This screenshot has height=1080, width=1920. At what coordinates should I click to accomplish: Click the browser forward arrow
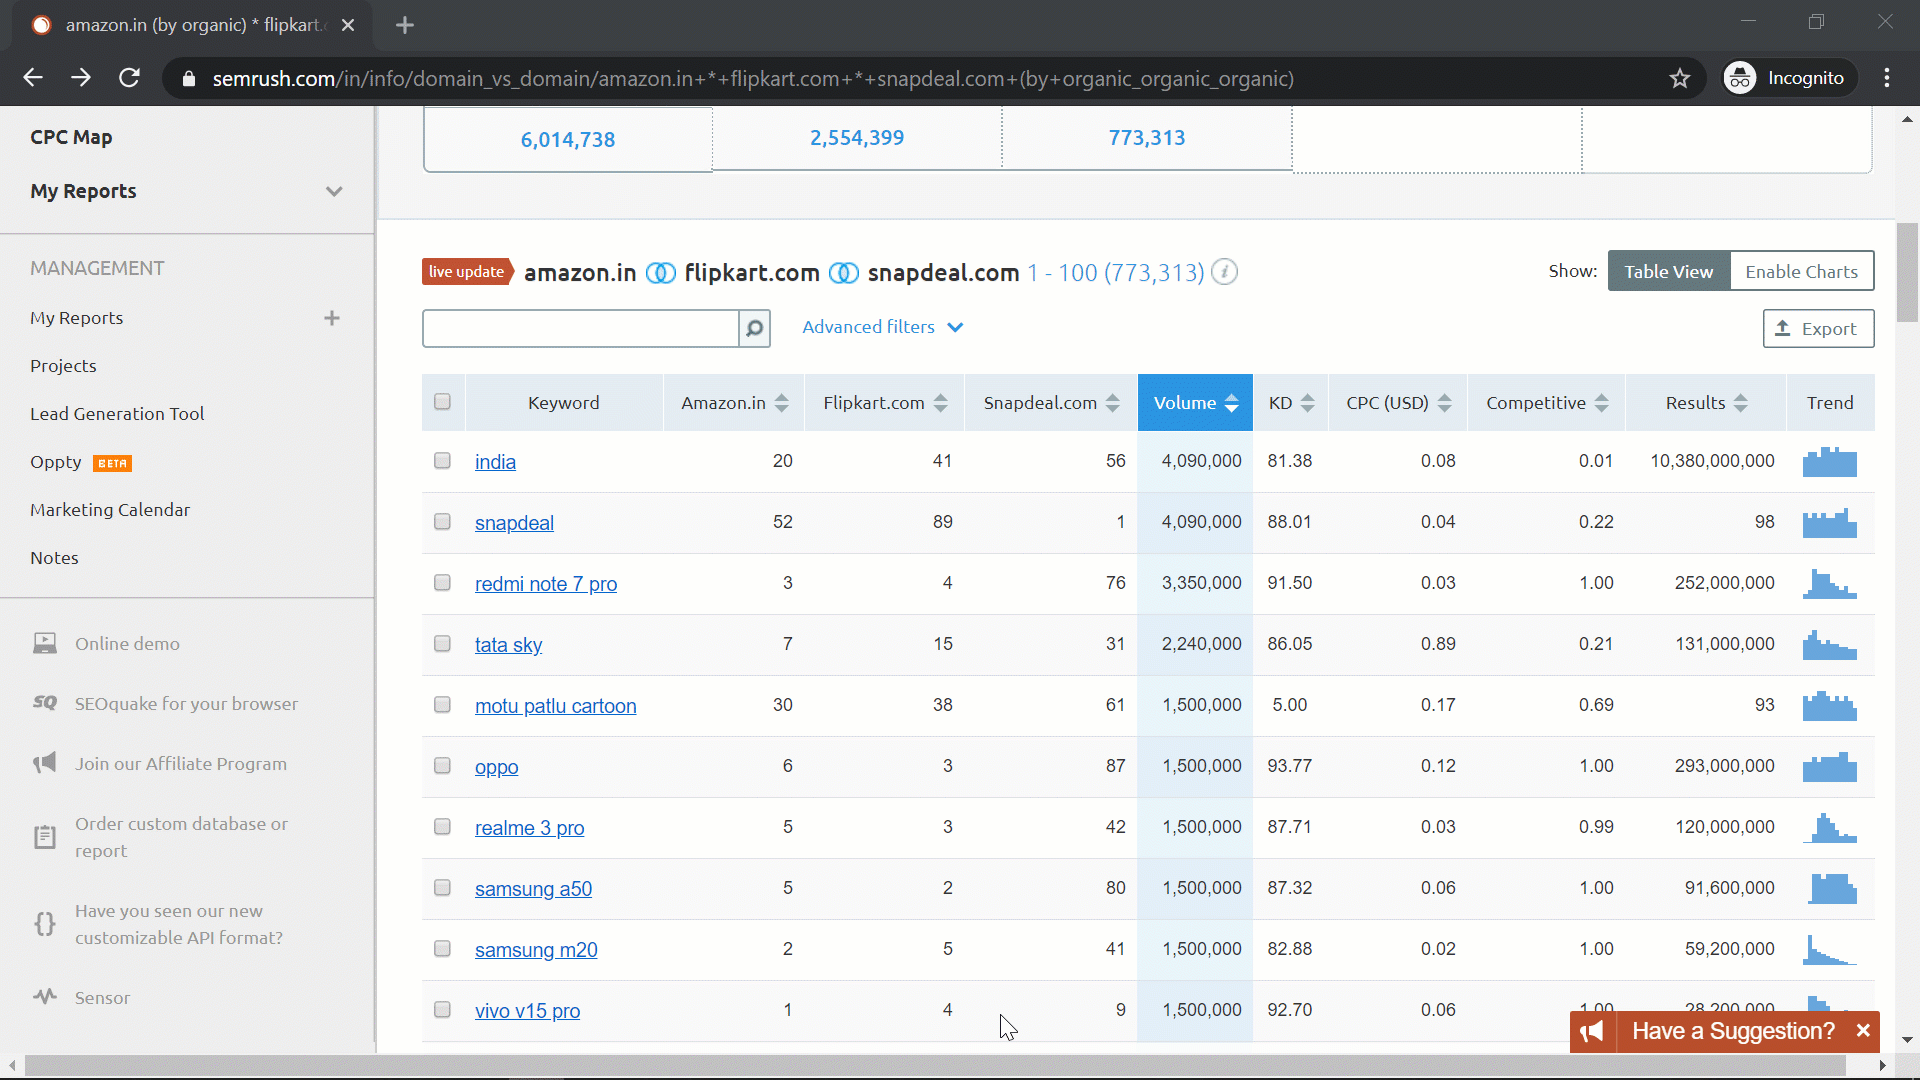pos(81,78)
